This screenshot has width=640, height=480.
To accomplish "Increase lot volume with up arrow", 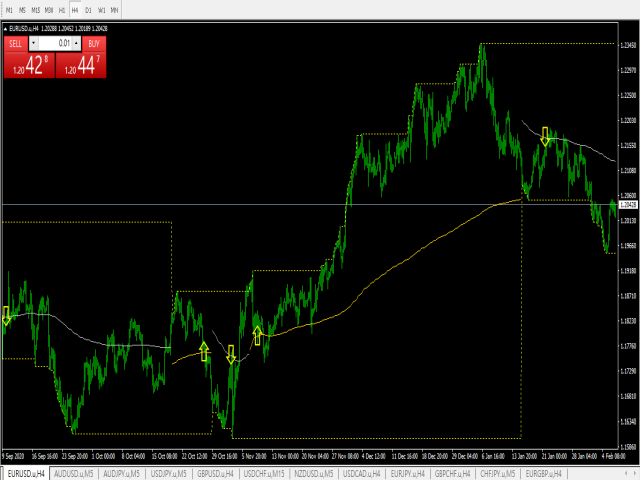I will tap(76, 43).
